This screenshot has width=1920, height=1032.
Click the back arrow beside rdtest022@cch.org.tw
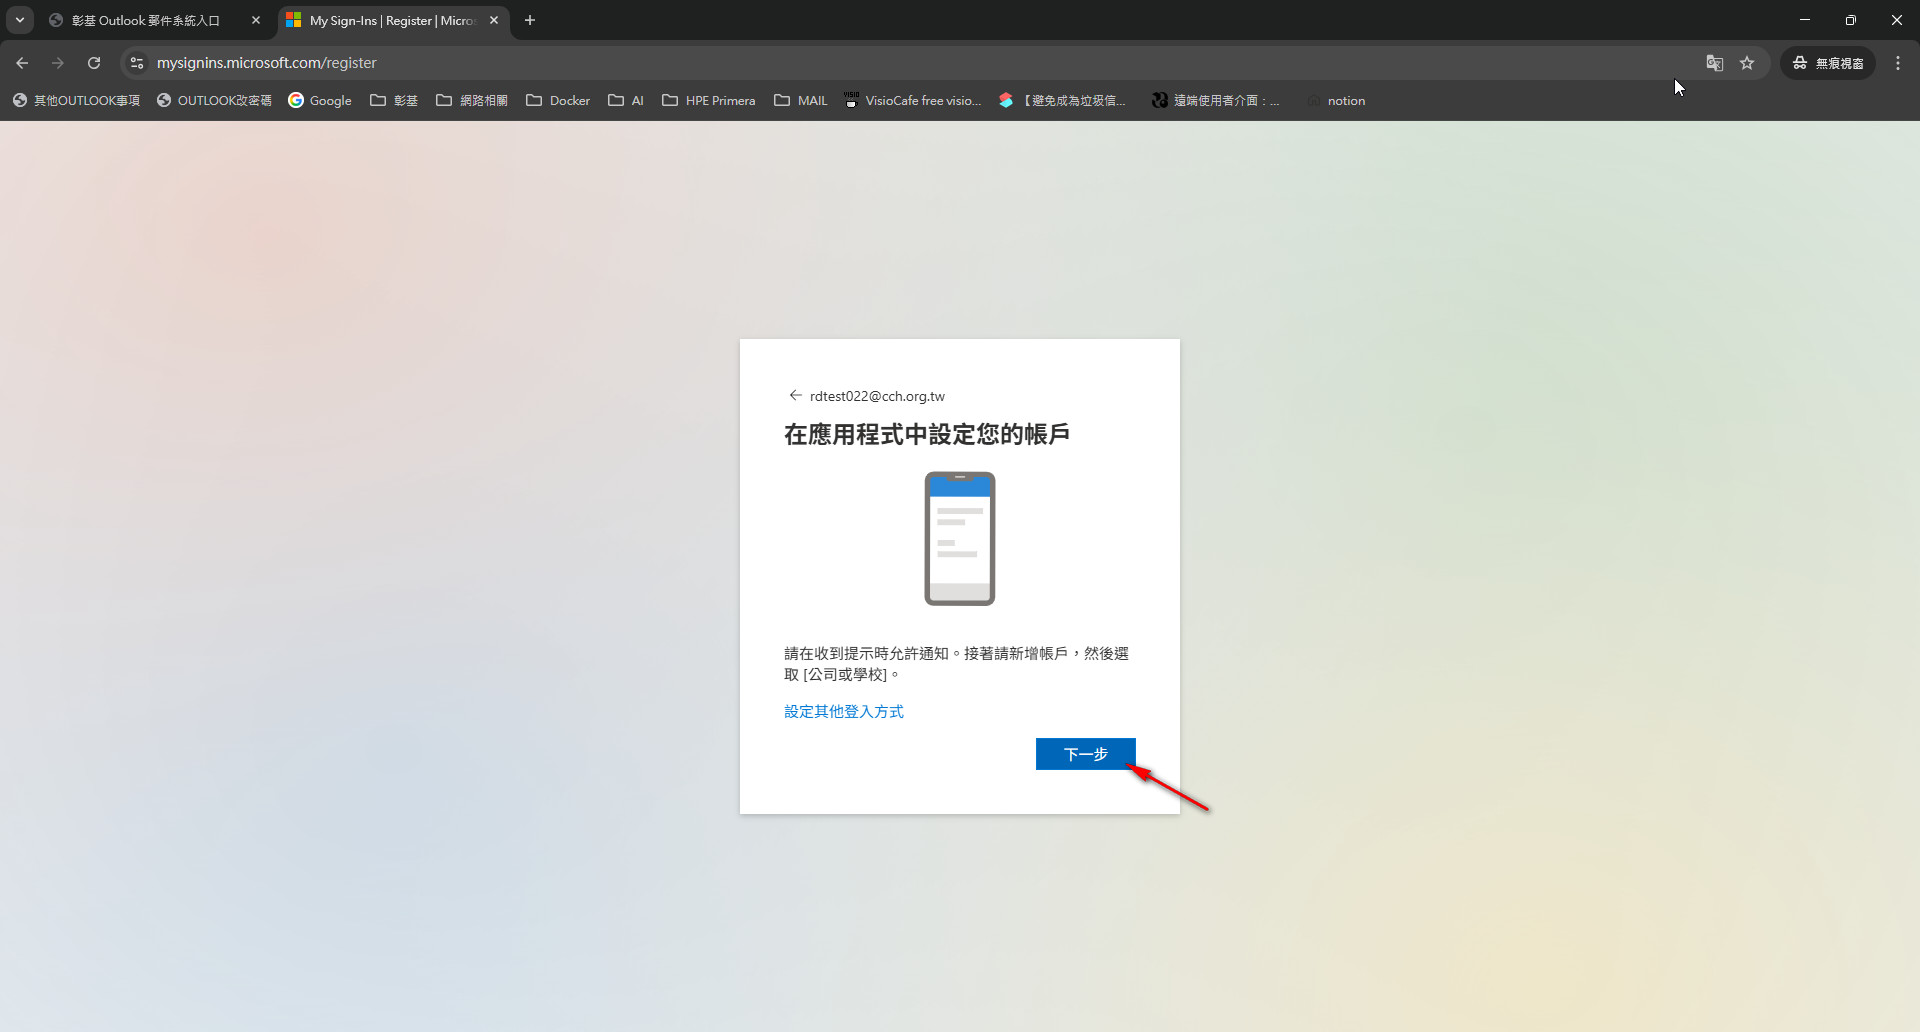(795, 395)
